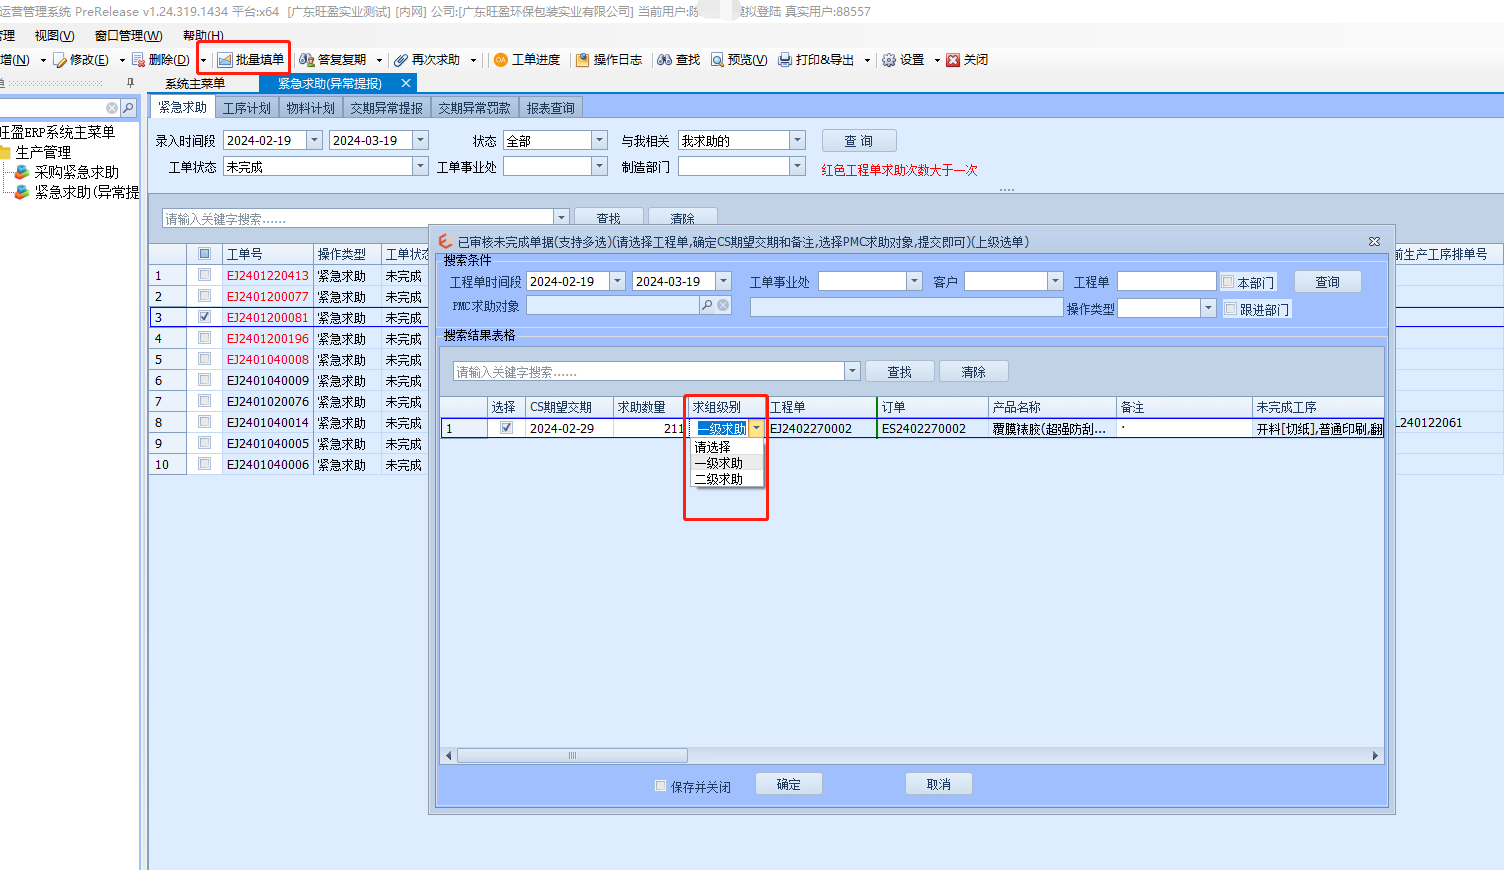
Task: Click the 取消 cancel button
Action: (939, 784)
